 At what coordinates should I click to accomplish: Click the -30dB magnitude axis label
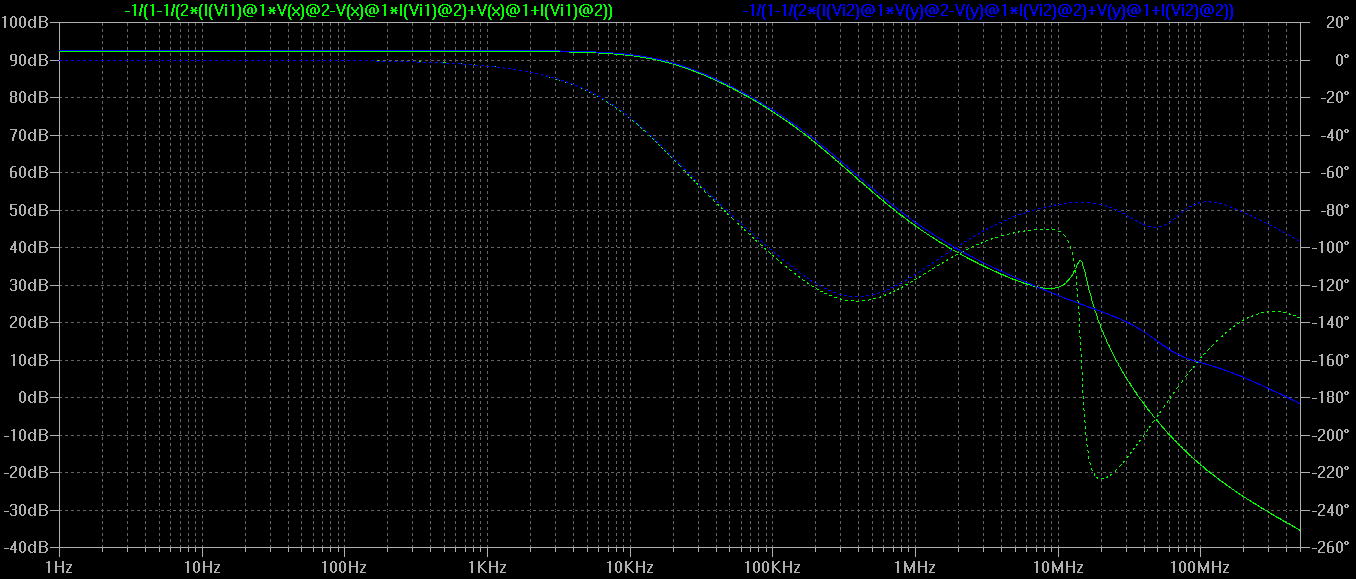pos(27,510)
